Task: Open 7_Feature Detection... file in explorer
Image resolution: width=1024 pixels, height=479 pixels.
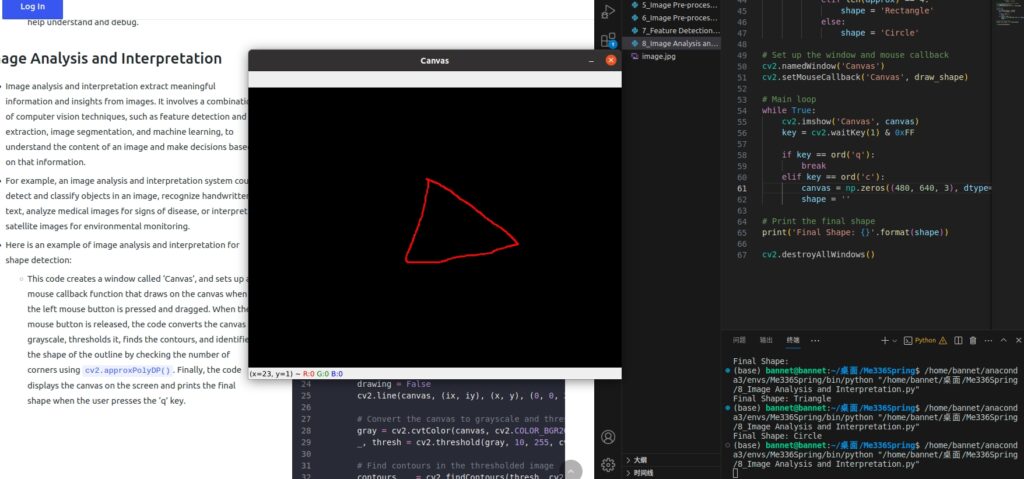Action: click(675, 31)
